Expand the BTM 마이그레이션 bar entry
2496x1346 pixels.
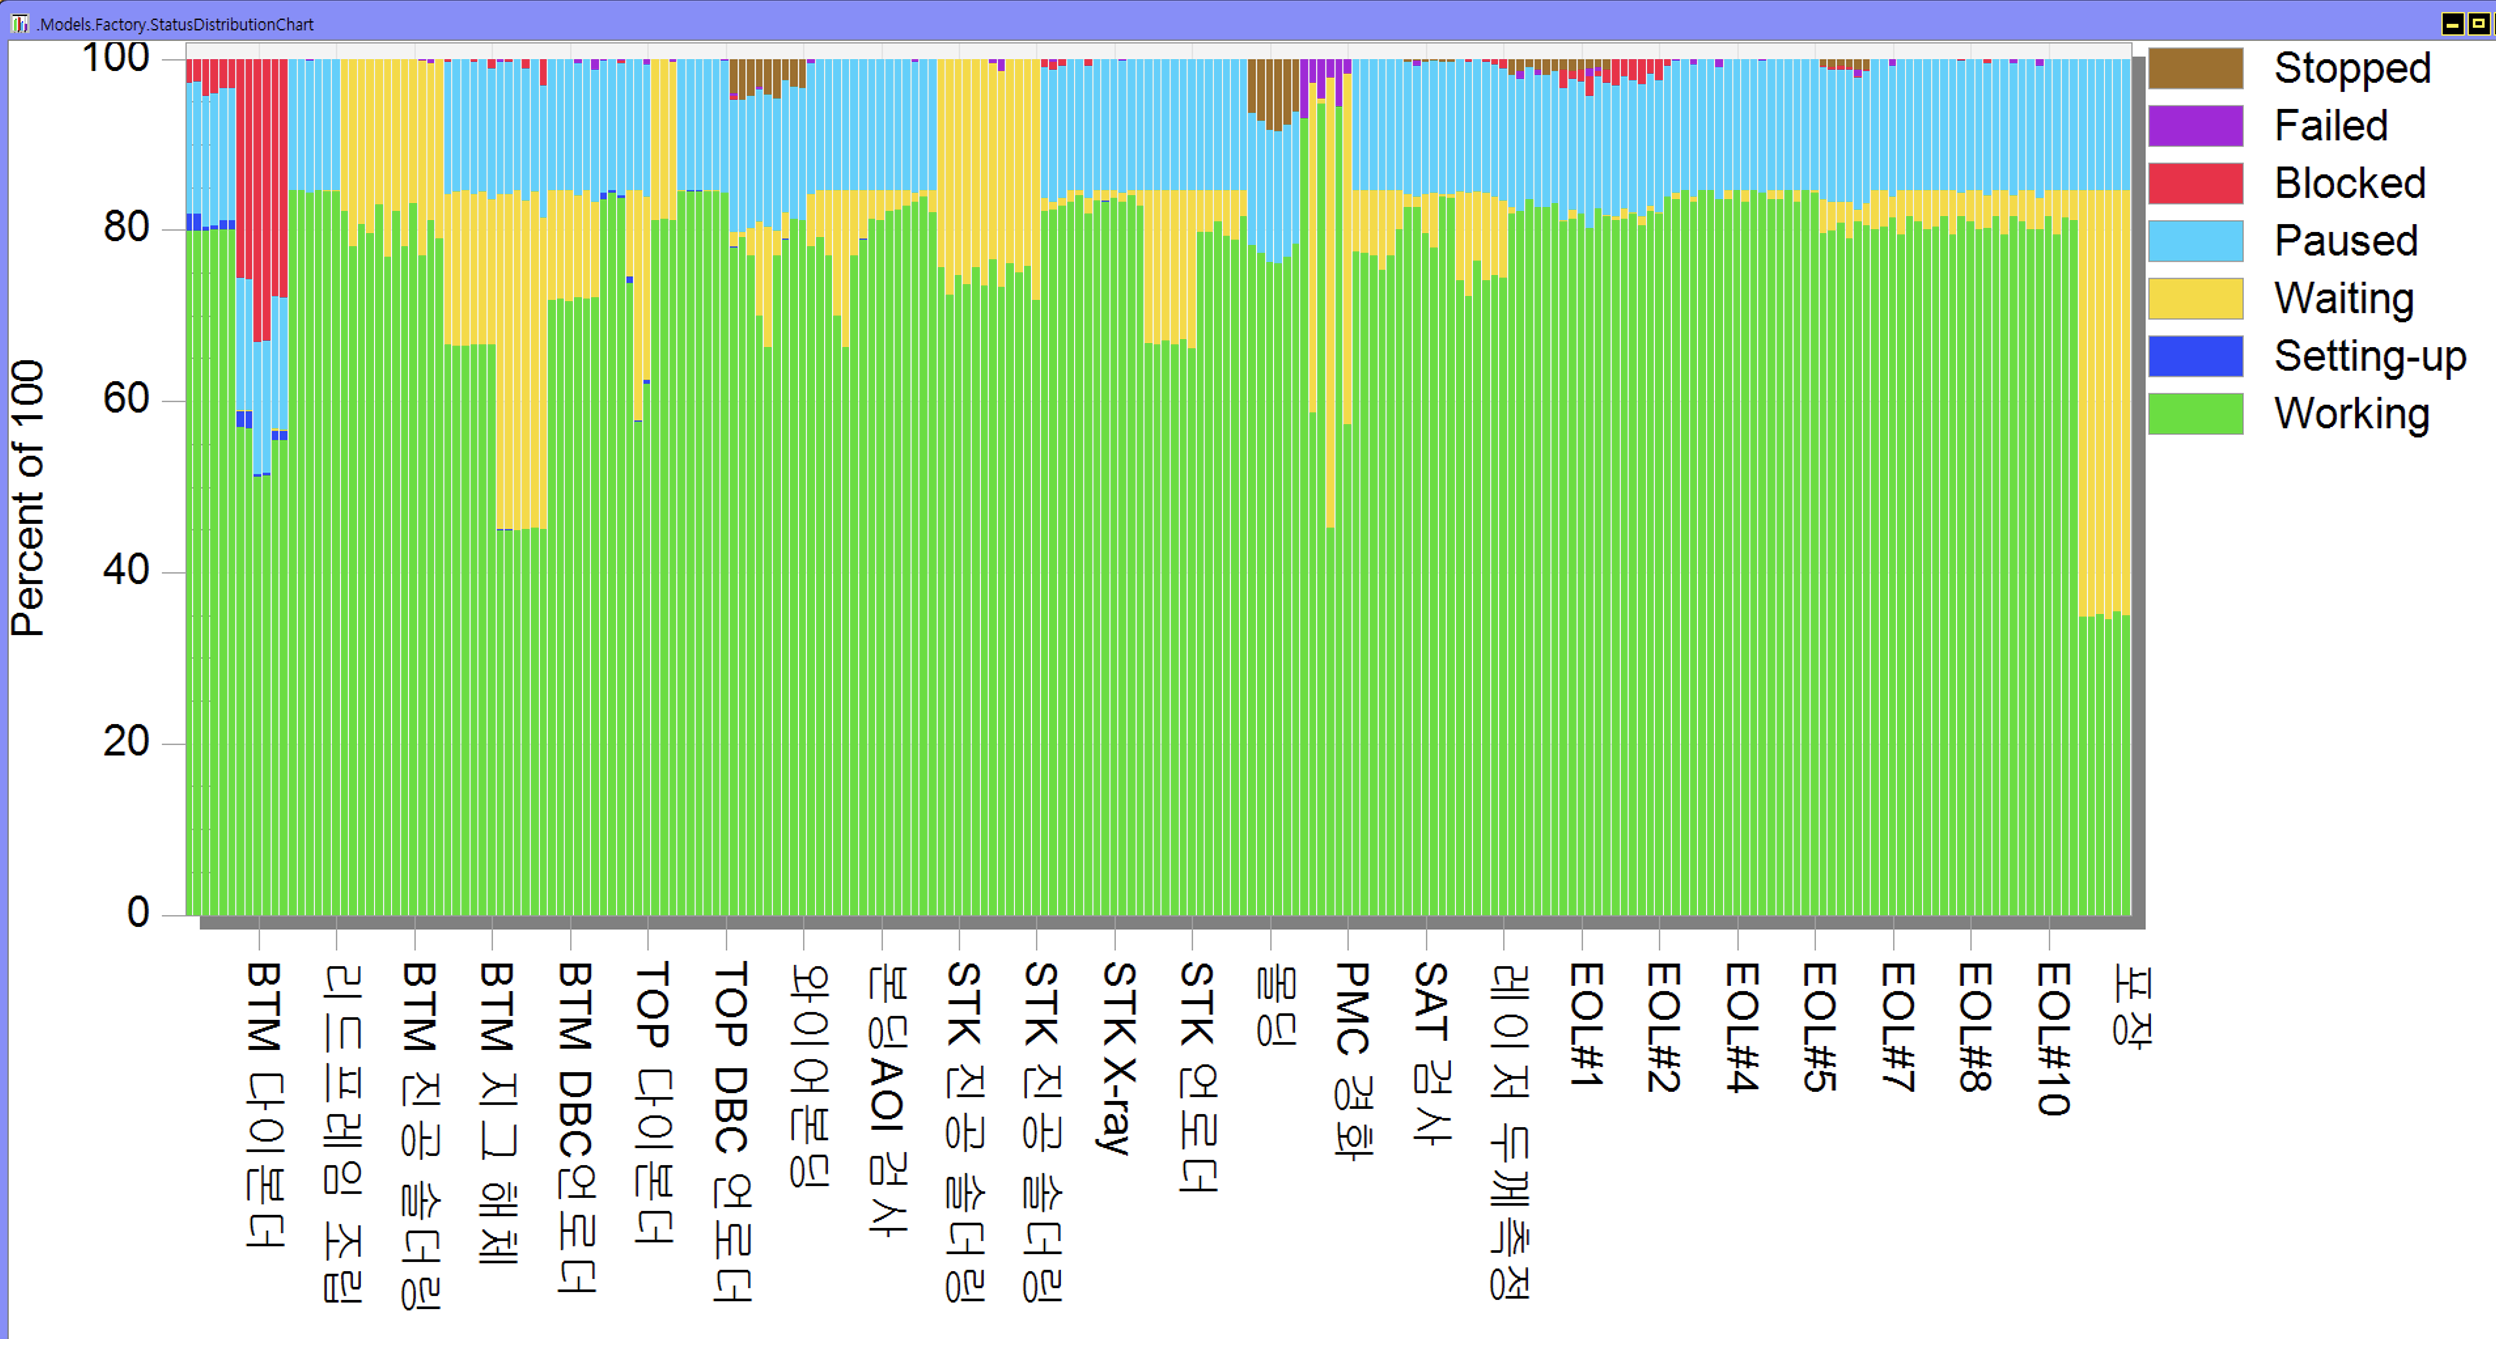[x=257, y=497]
